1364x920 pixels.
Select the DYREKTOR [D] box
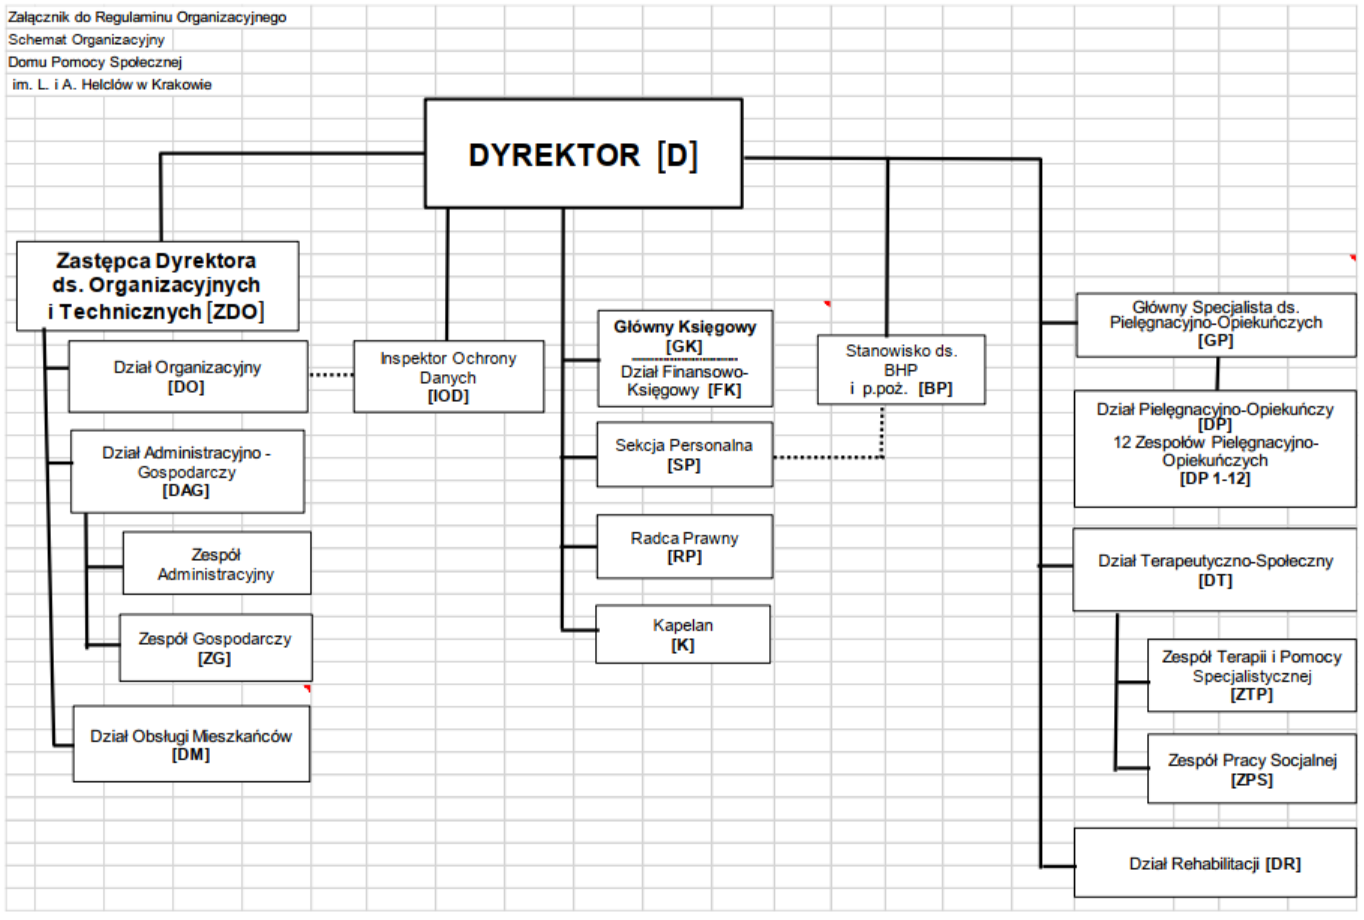[583, 154]
